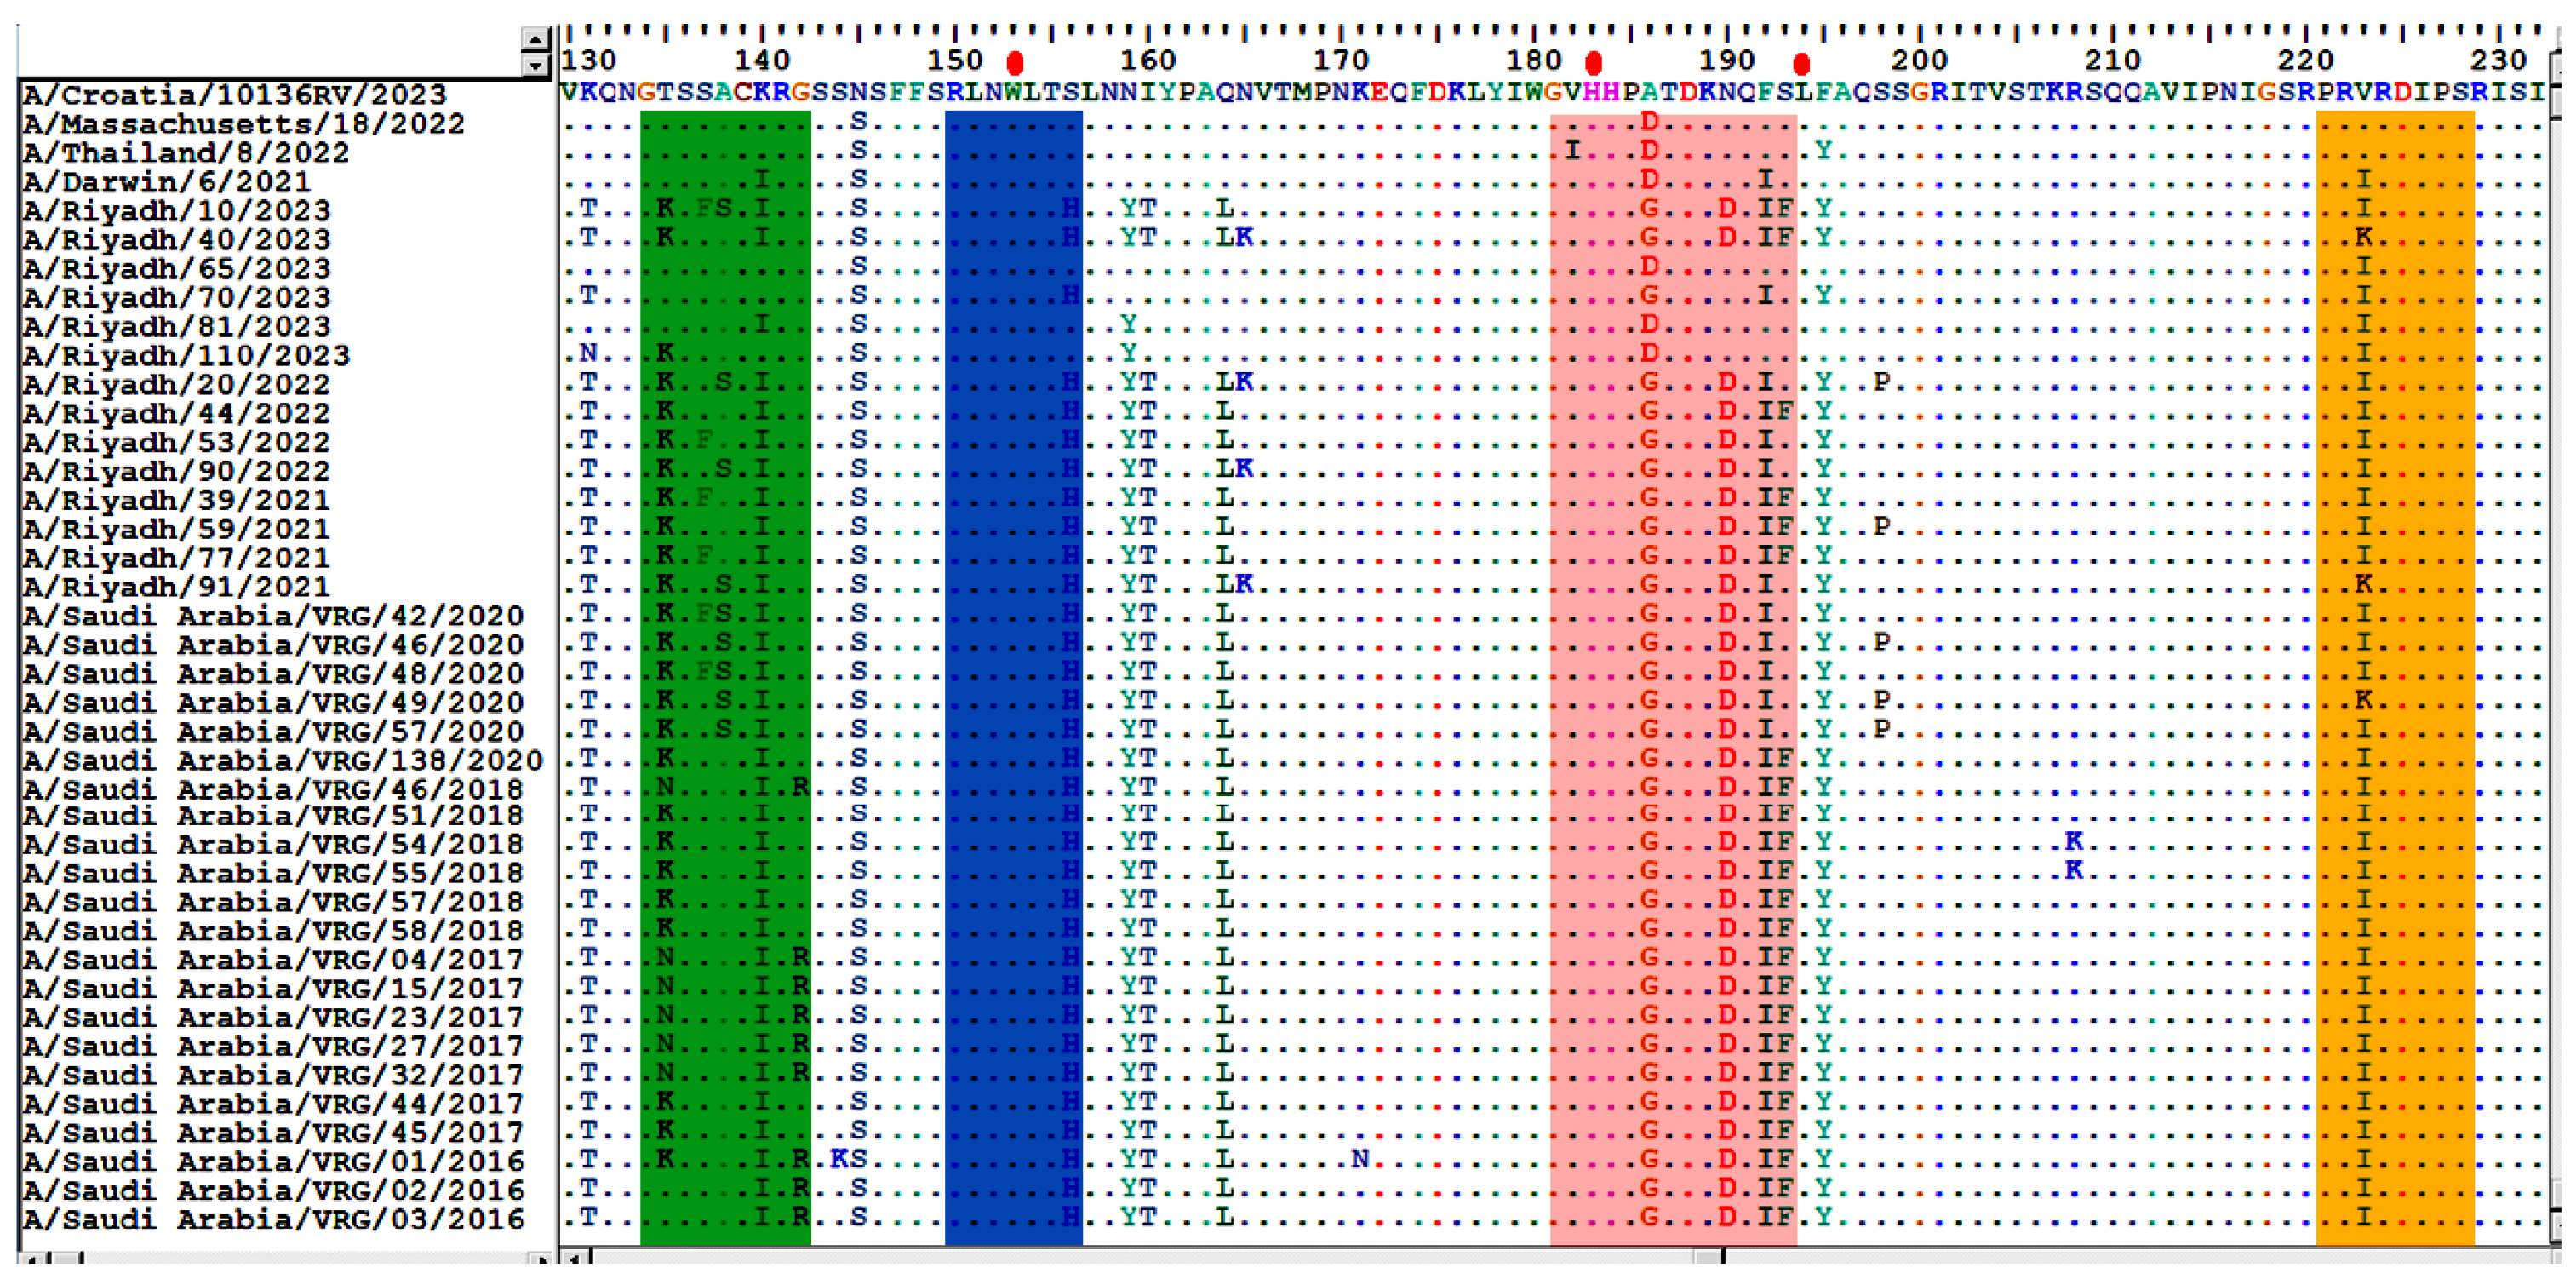Select the A/Massachusetts/18/2022 sequence title
This screenshot has width=2576, height=1279.
tap(244, 124)
